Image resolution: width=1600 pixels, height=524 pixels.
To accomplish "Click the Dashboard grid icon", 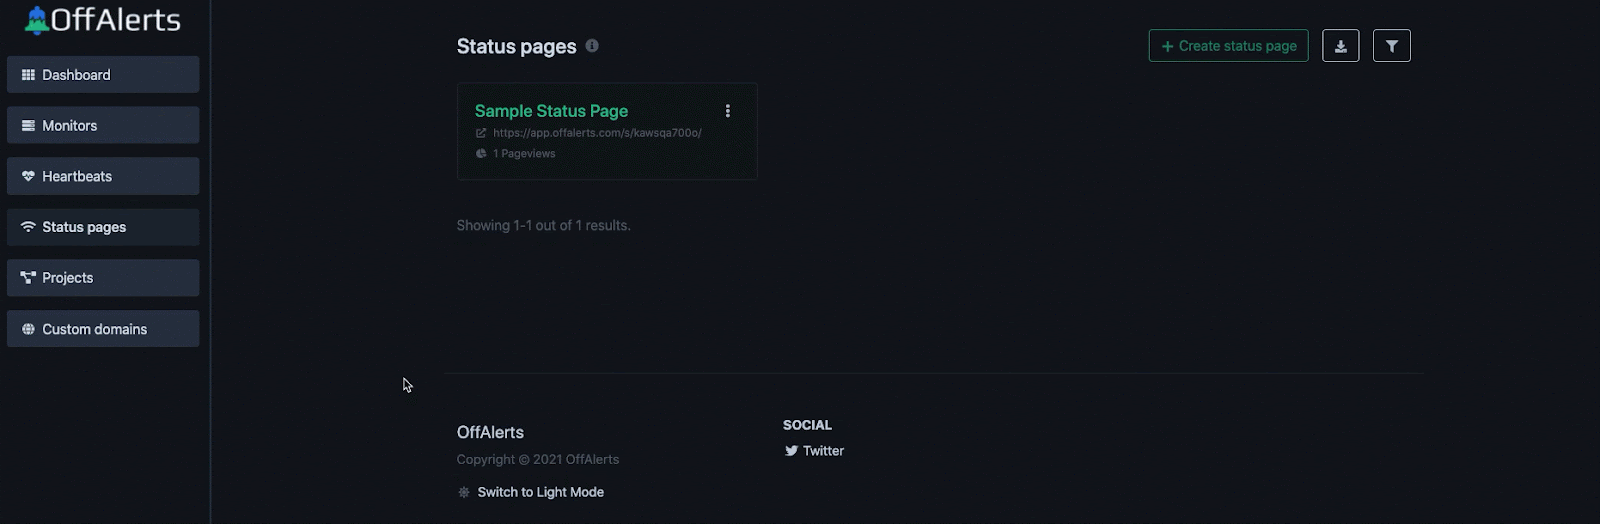I will pos(28,75).
